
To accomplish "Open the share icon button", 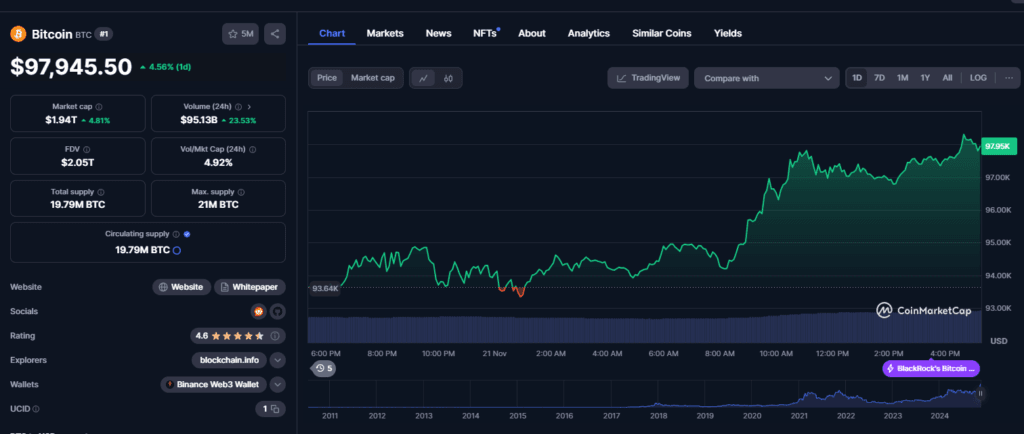I will point(275,34).
